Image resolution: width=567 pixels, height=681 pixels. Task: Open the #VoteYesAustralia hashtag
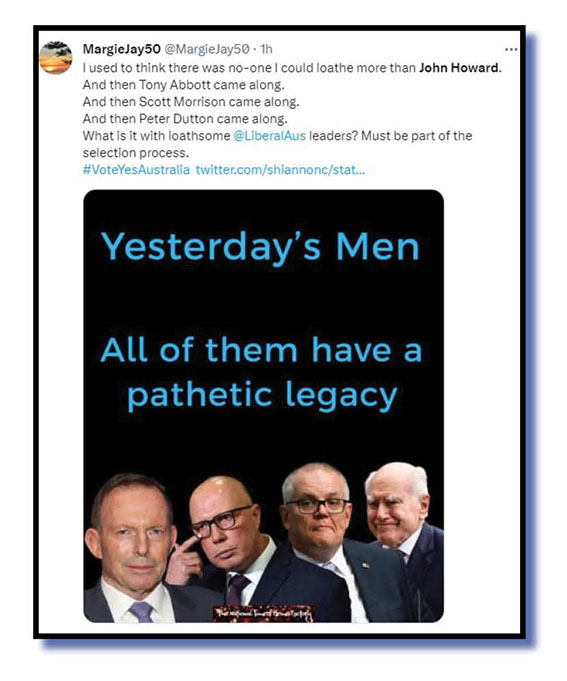click(x=136, y=169)
